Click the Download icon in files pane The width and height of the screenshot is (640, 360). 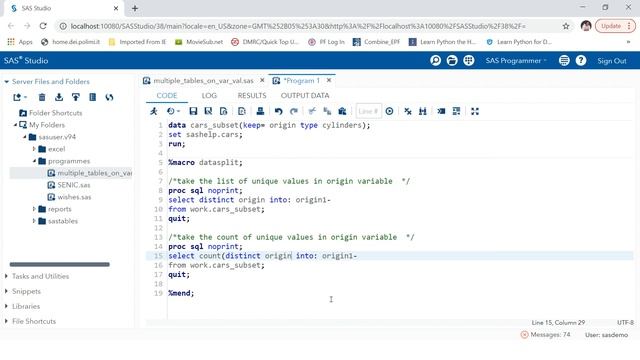point(59,97)
